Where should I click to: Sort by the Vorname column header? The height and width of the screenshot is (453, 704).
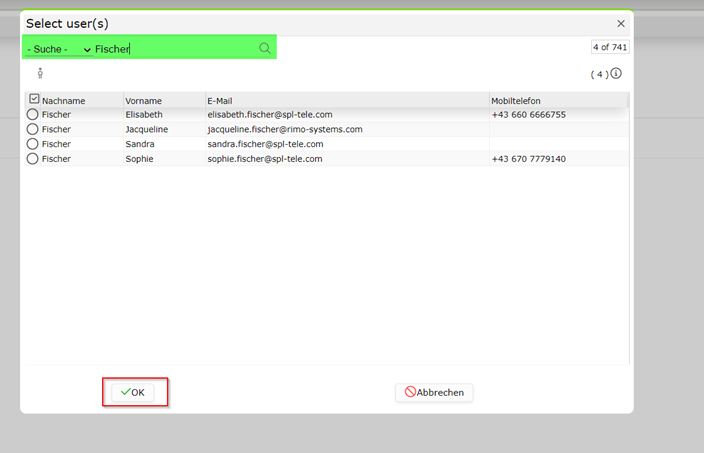pyautogui.click(x=143, y=101)
